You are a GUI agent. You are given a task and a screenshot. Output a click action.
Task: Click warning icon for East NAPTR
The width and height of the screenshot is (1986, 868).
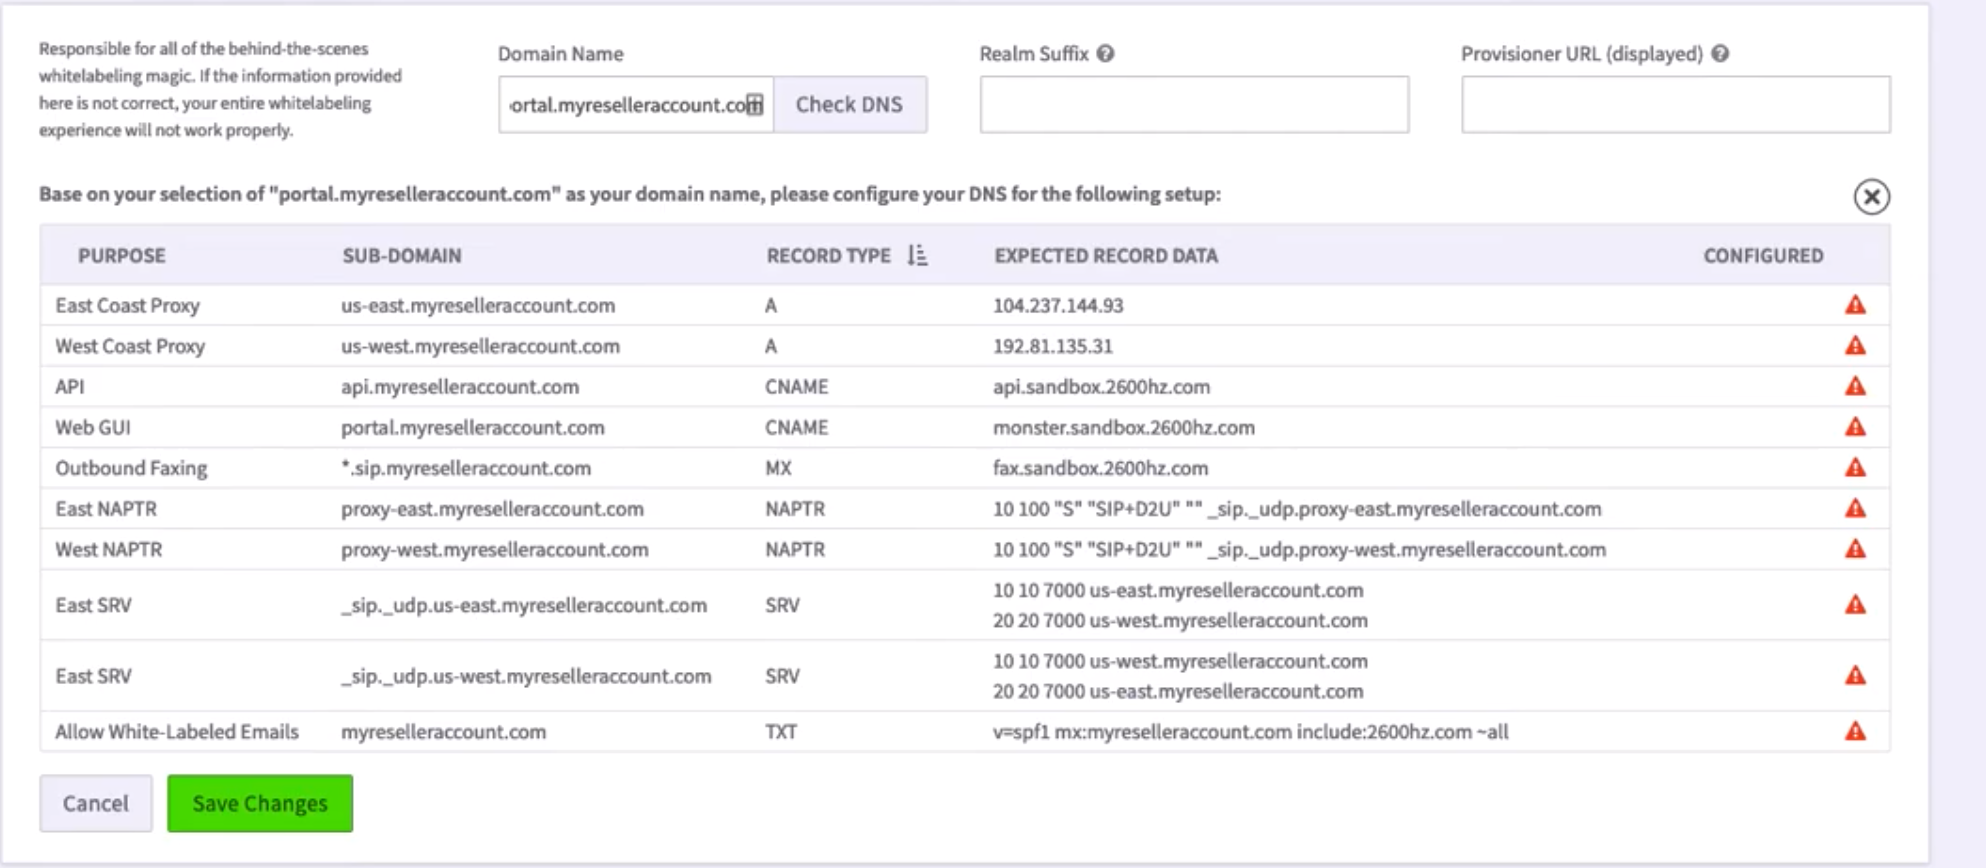click(1855, 508)
